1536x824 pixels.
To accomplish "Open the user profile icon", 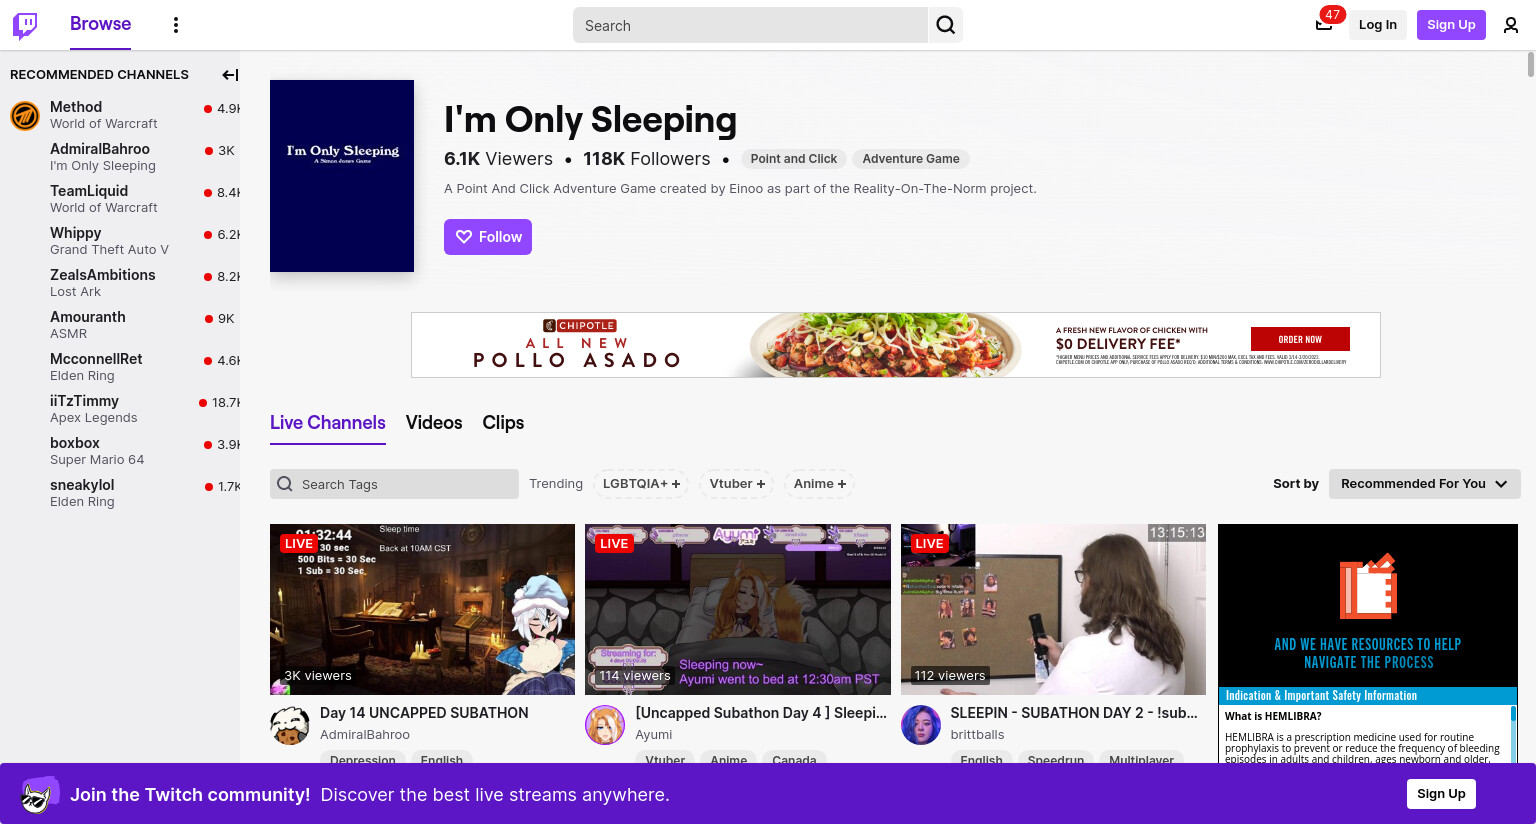I will pos(1511,25).
